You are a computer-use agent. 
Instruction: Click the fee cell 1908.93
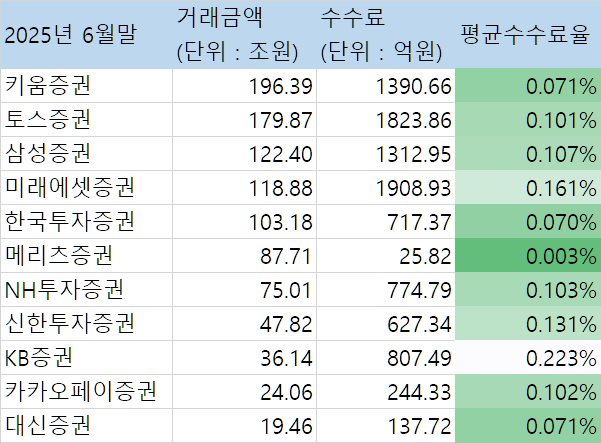pos(386,187)
